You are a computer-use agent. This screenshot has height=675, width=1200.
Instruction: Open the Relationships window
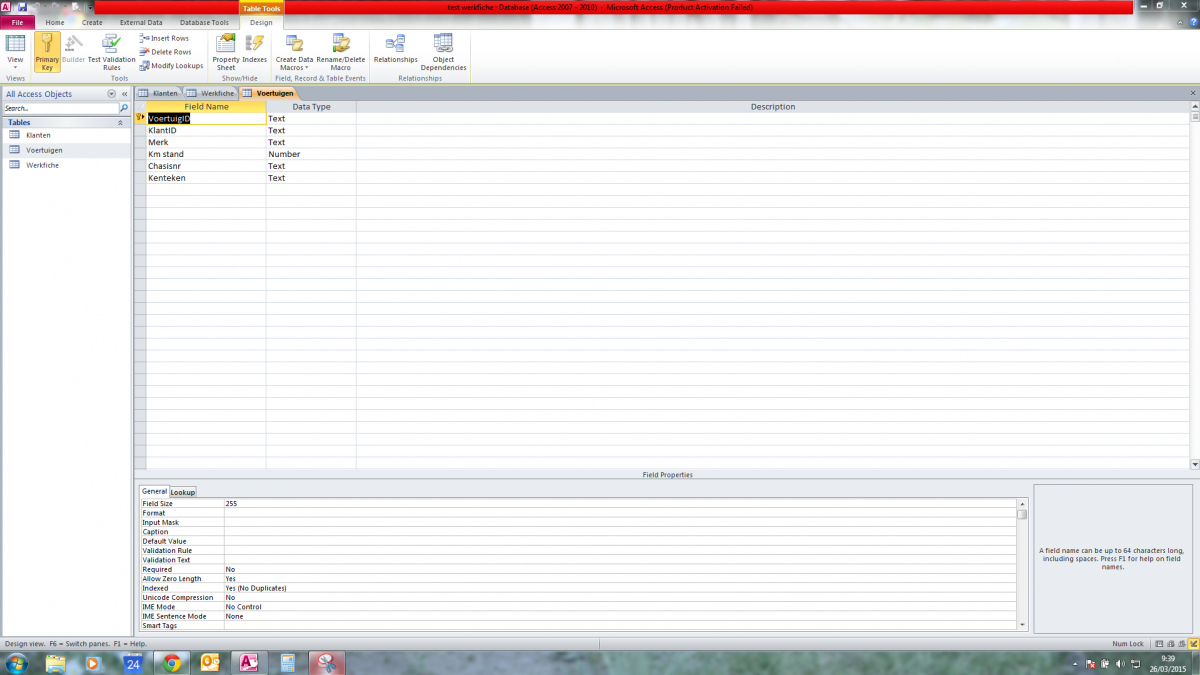[x=395, y=50]
